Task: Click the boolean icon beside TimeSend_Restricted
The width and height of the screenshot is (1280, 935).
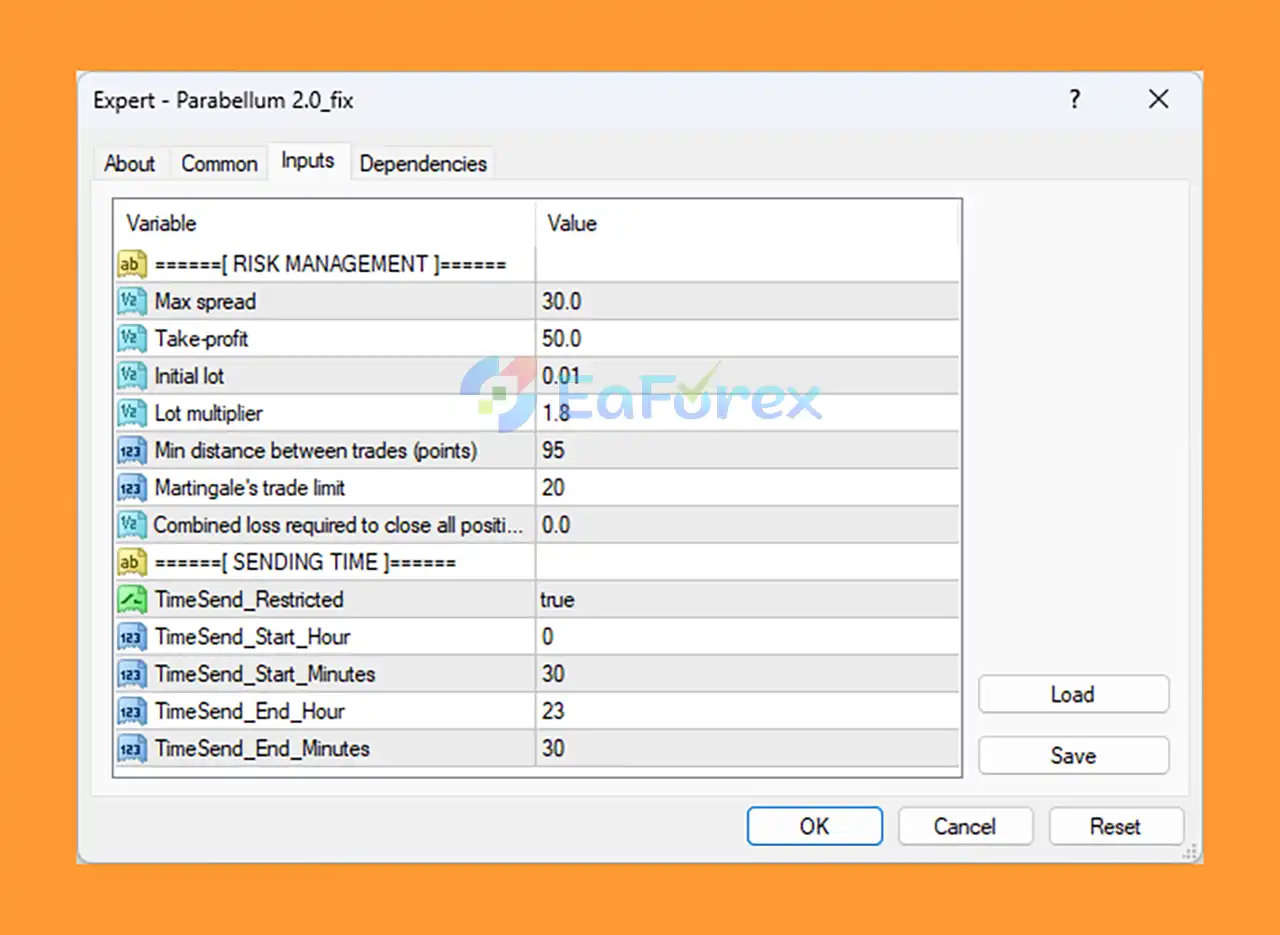Action: pos(132,599)
